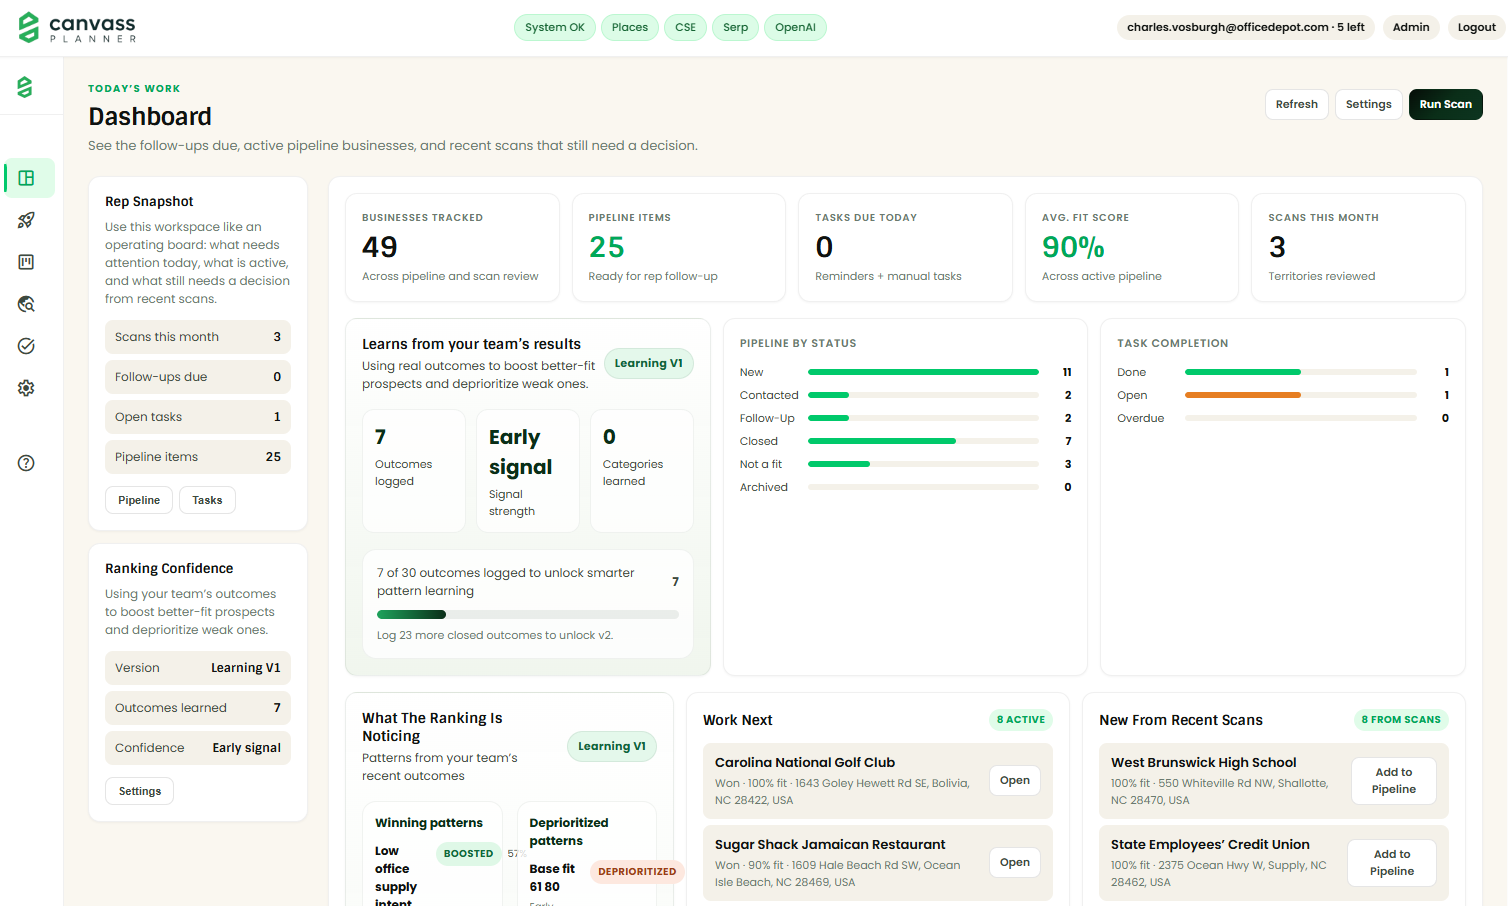Click the Places status pill
This screenshot has width=1508, height=906.
630,27
